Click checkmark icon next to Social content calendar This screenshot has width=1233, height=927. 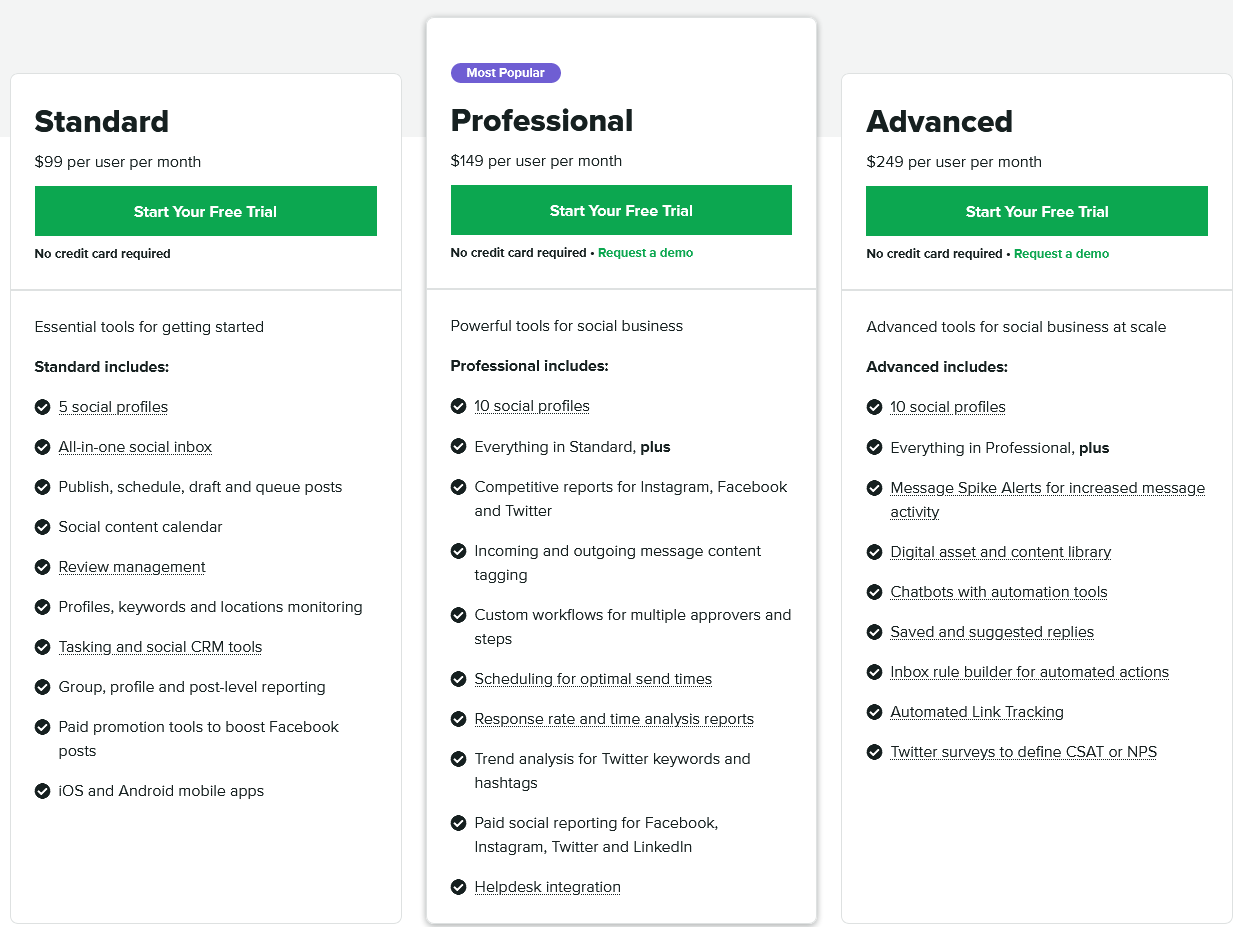[42, 527]
